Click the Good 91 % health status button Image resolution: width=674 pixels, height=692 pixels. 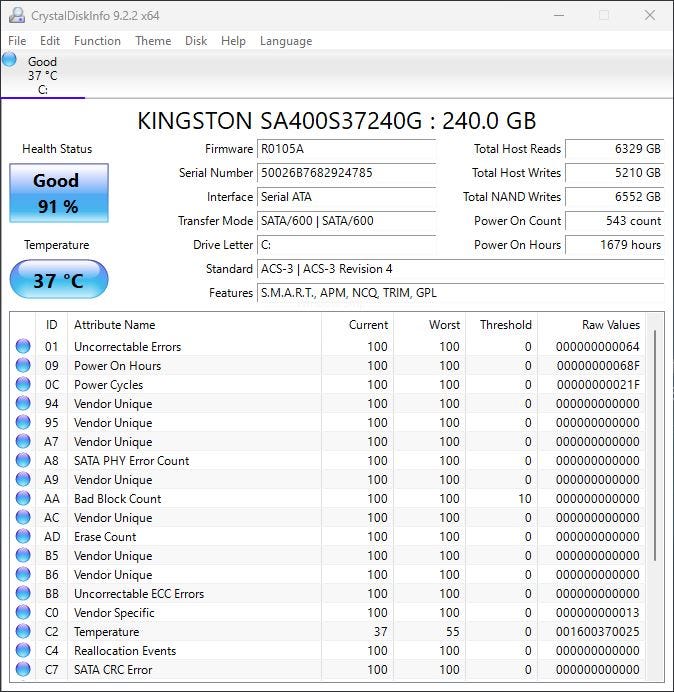(59, 193)
